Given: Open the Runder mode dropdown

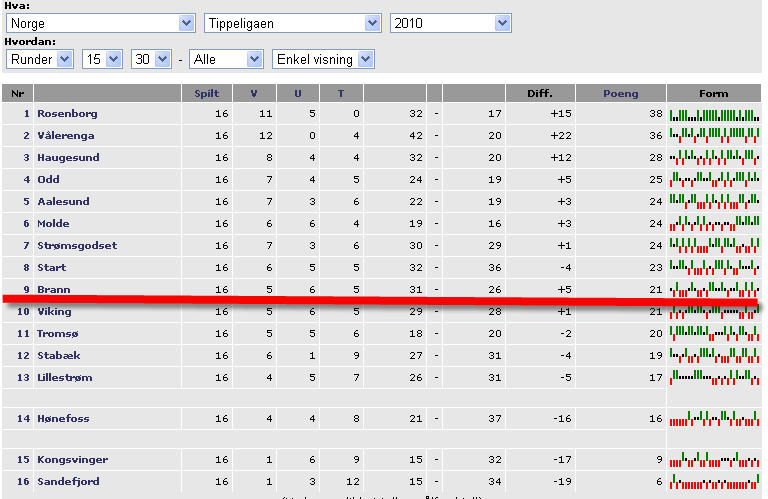Looking at the screenshot, I should point(40,59).
